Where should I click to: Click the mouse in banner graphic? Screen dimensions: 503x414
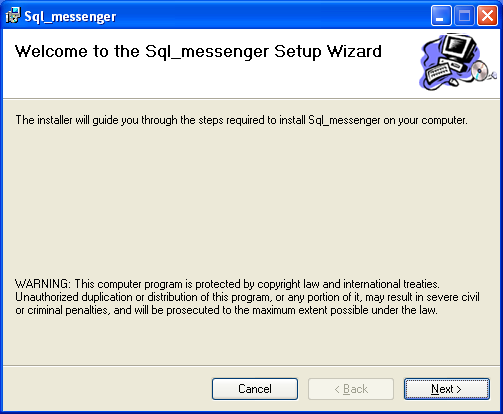tap(453, 81)
